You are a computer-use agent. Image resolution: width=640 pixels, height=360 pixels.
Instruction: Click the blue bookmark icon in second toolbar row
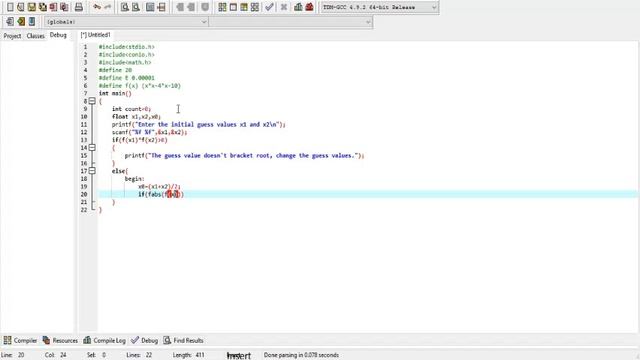click(x=32, y=21)
